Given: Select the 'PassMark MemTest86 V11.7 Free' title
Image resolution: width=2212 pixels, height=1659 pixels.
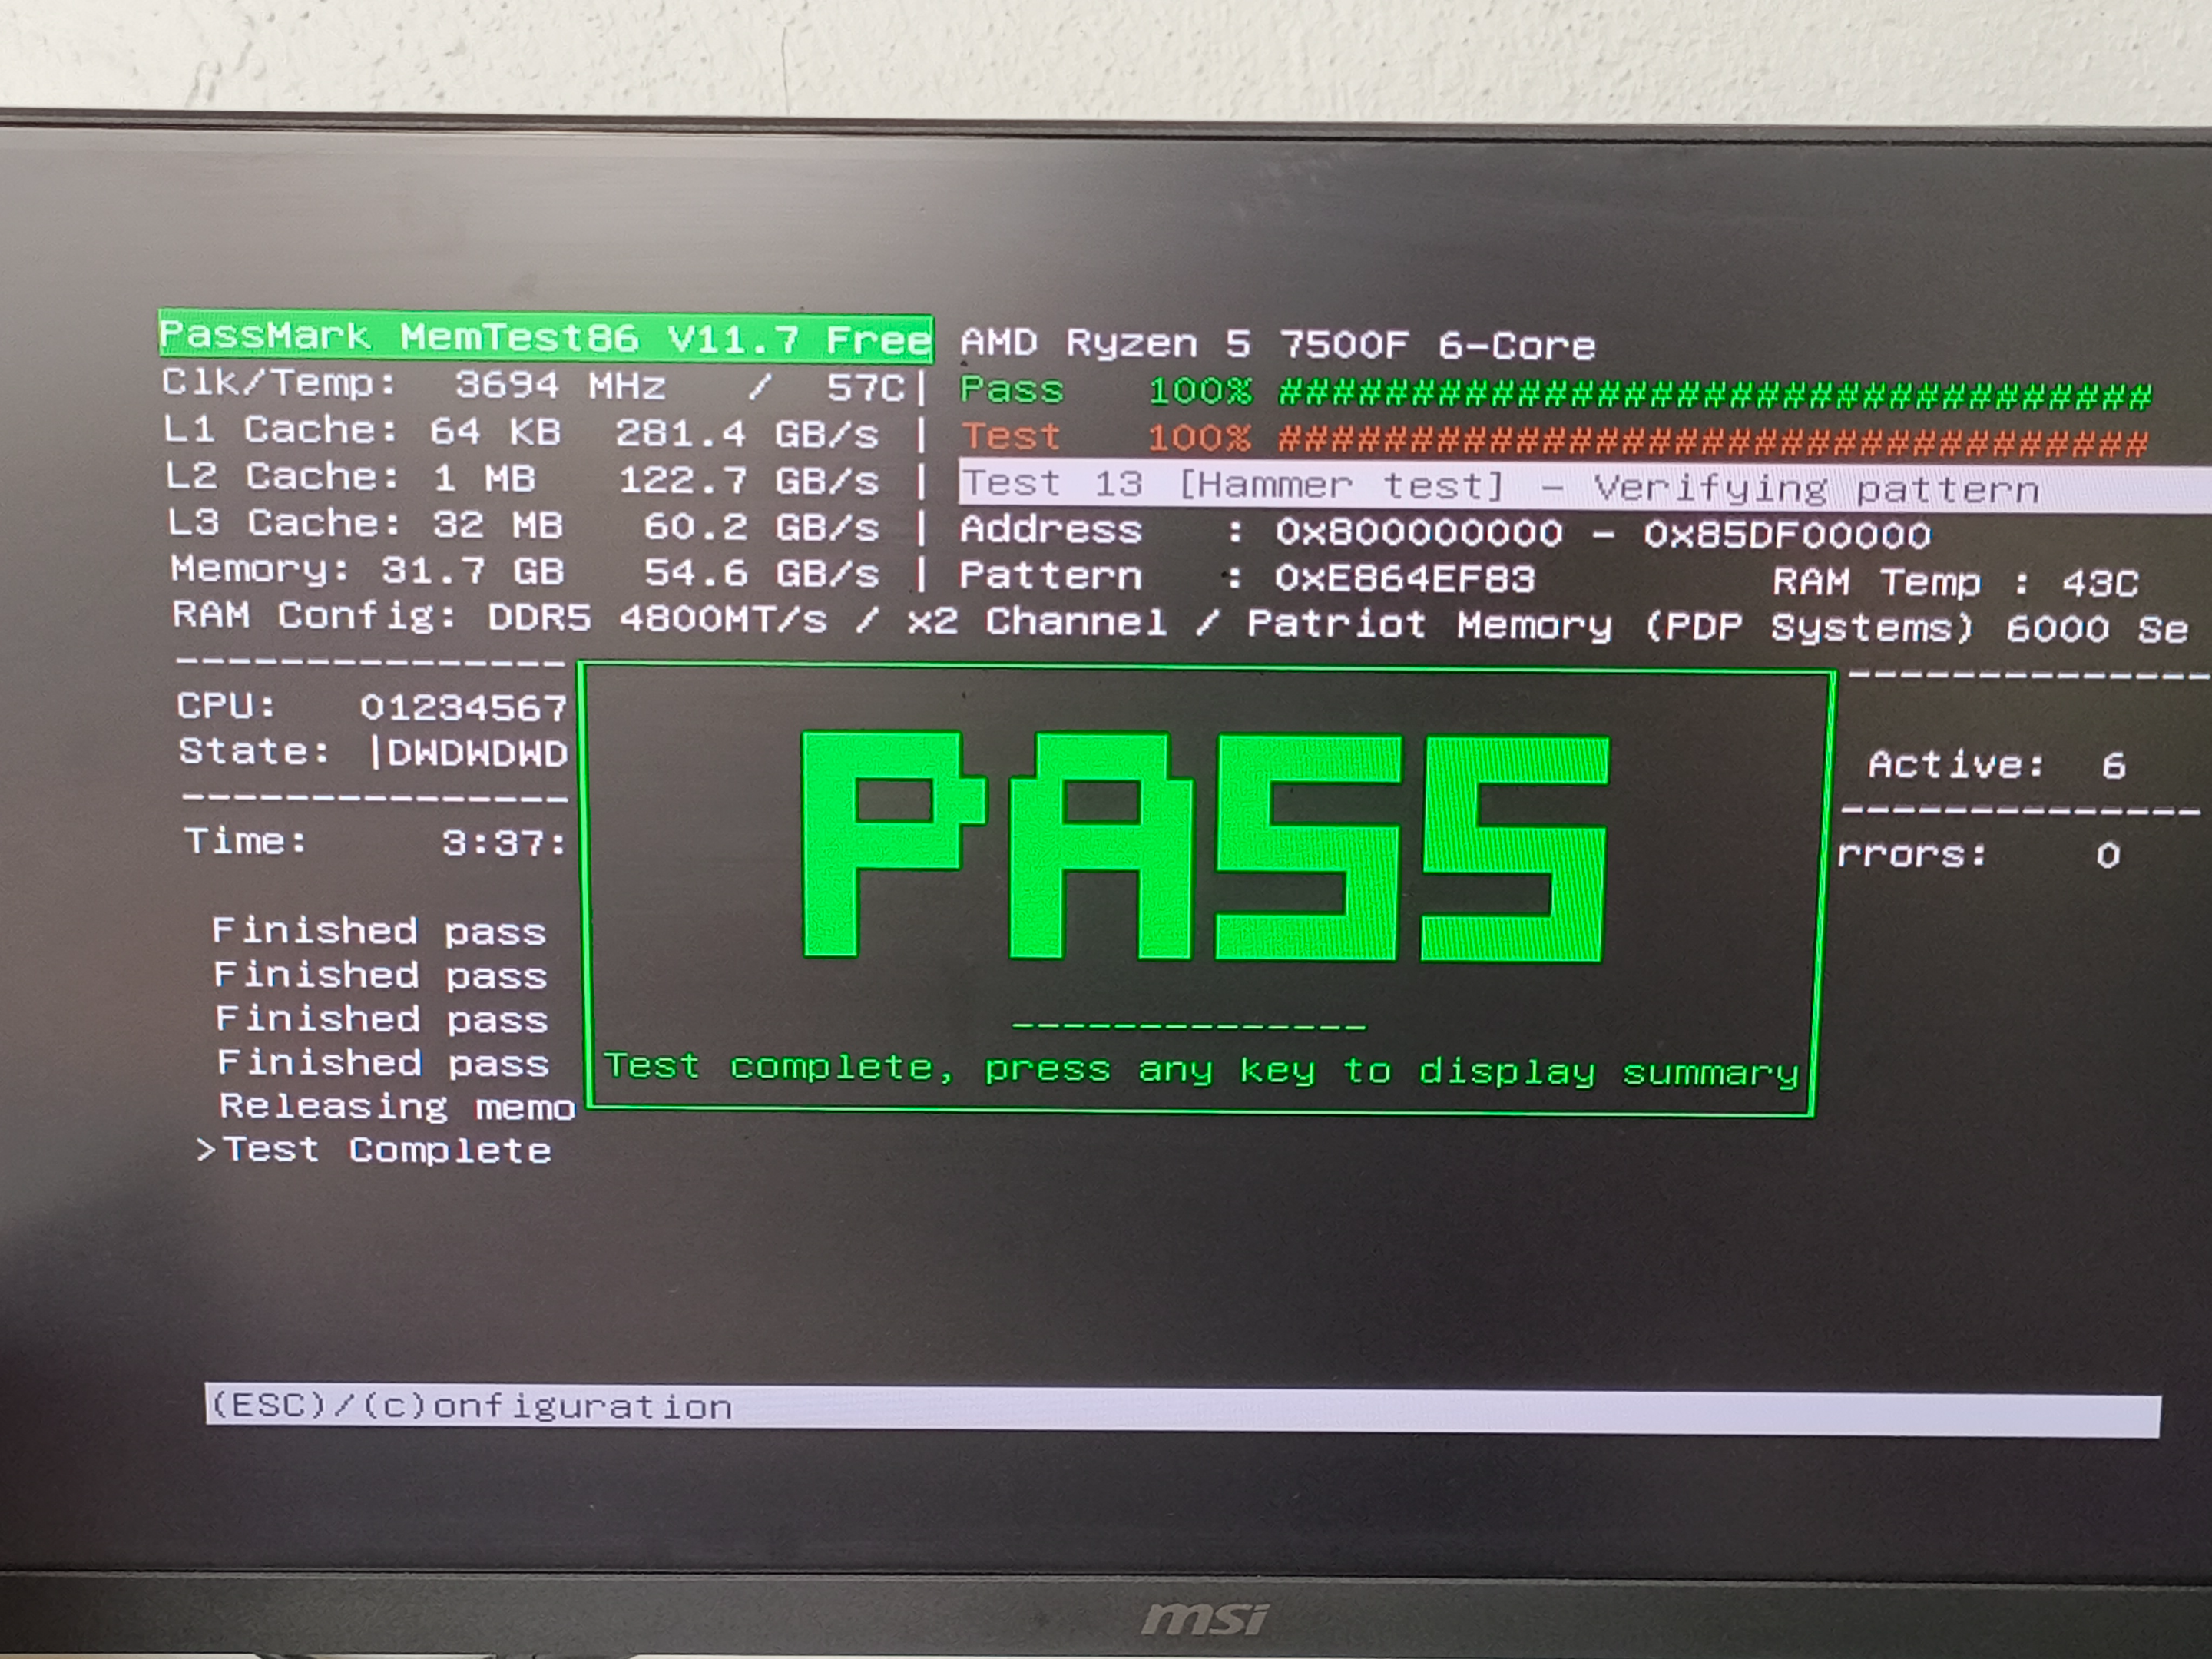Looking at the screenshot, I should tap(546, 337).
